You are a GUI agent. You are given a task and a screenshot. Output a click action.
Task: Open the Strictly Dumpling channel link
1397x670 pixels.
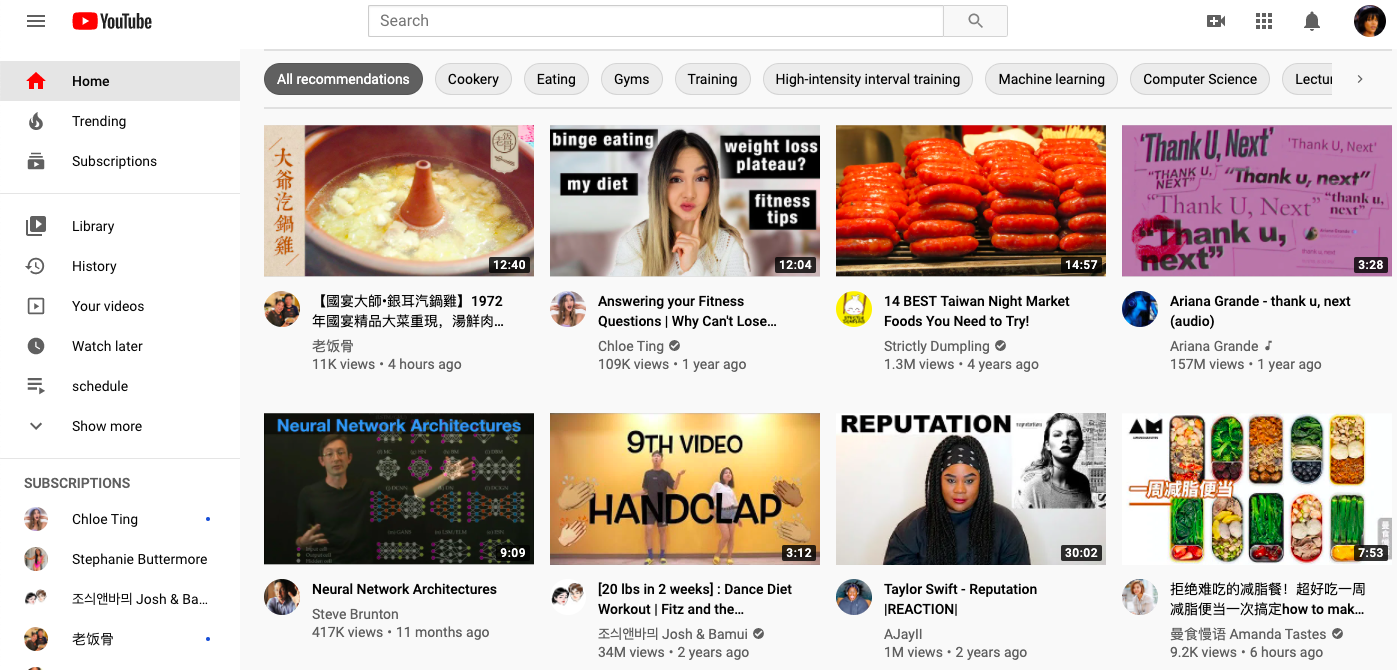pos(936,346)
